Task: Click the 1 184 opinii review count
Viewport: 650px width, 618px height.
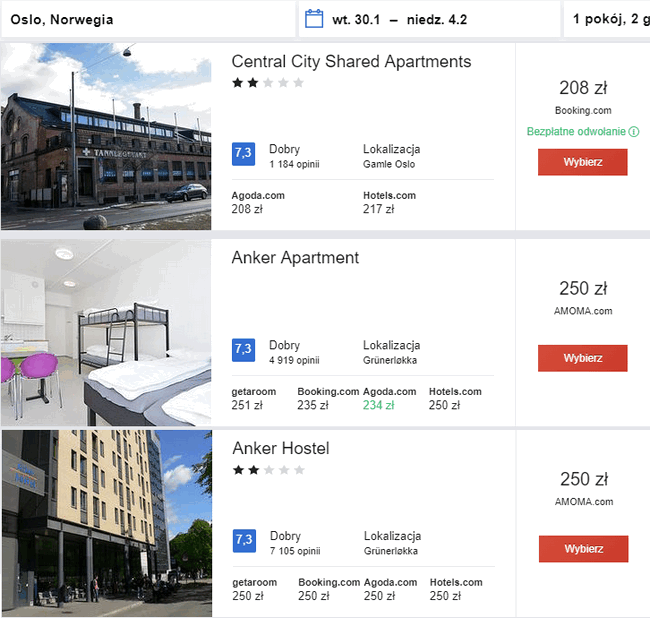Action: pyautogui.click(x=294, y=164)
